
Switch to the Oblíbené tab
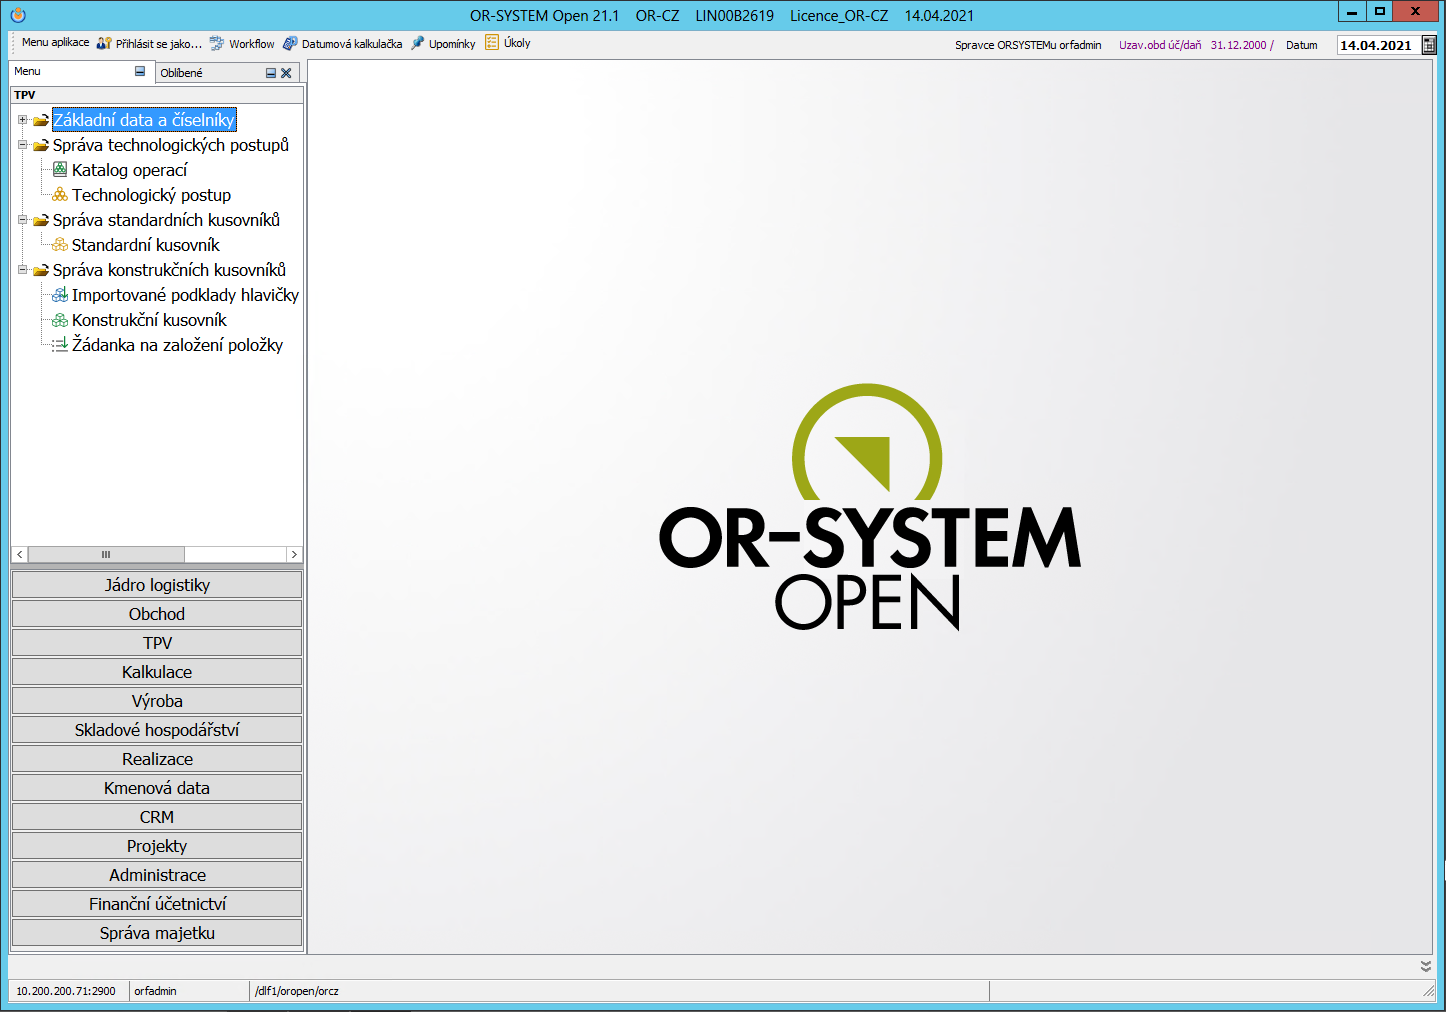pyautogui.click(x=182, y=73)
